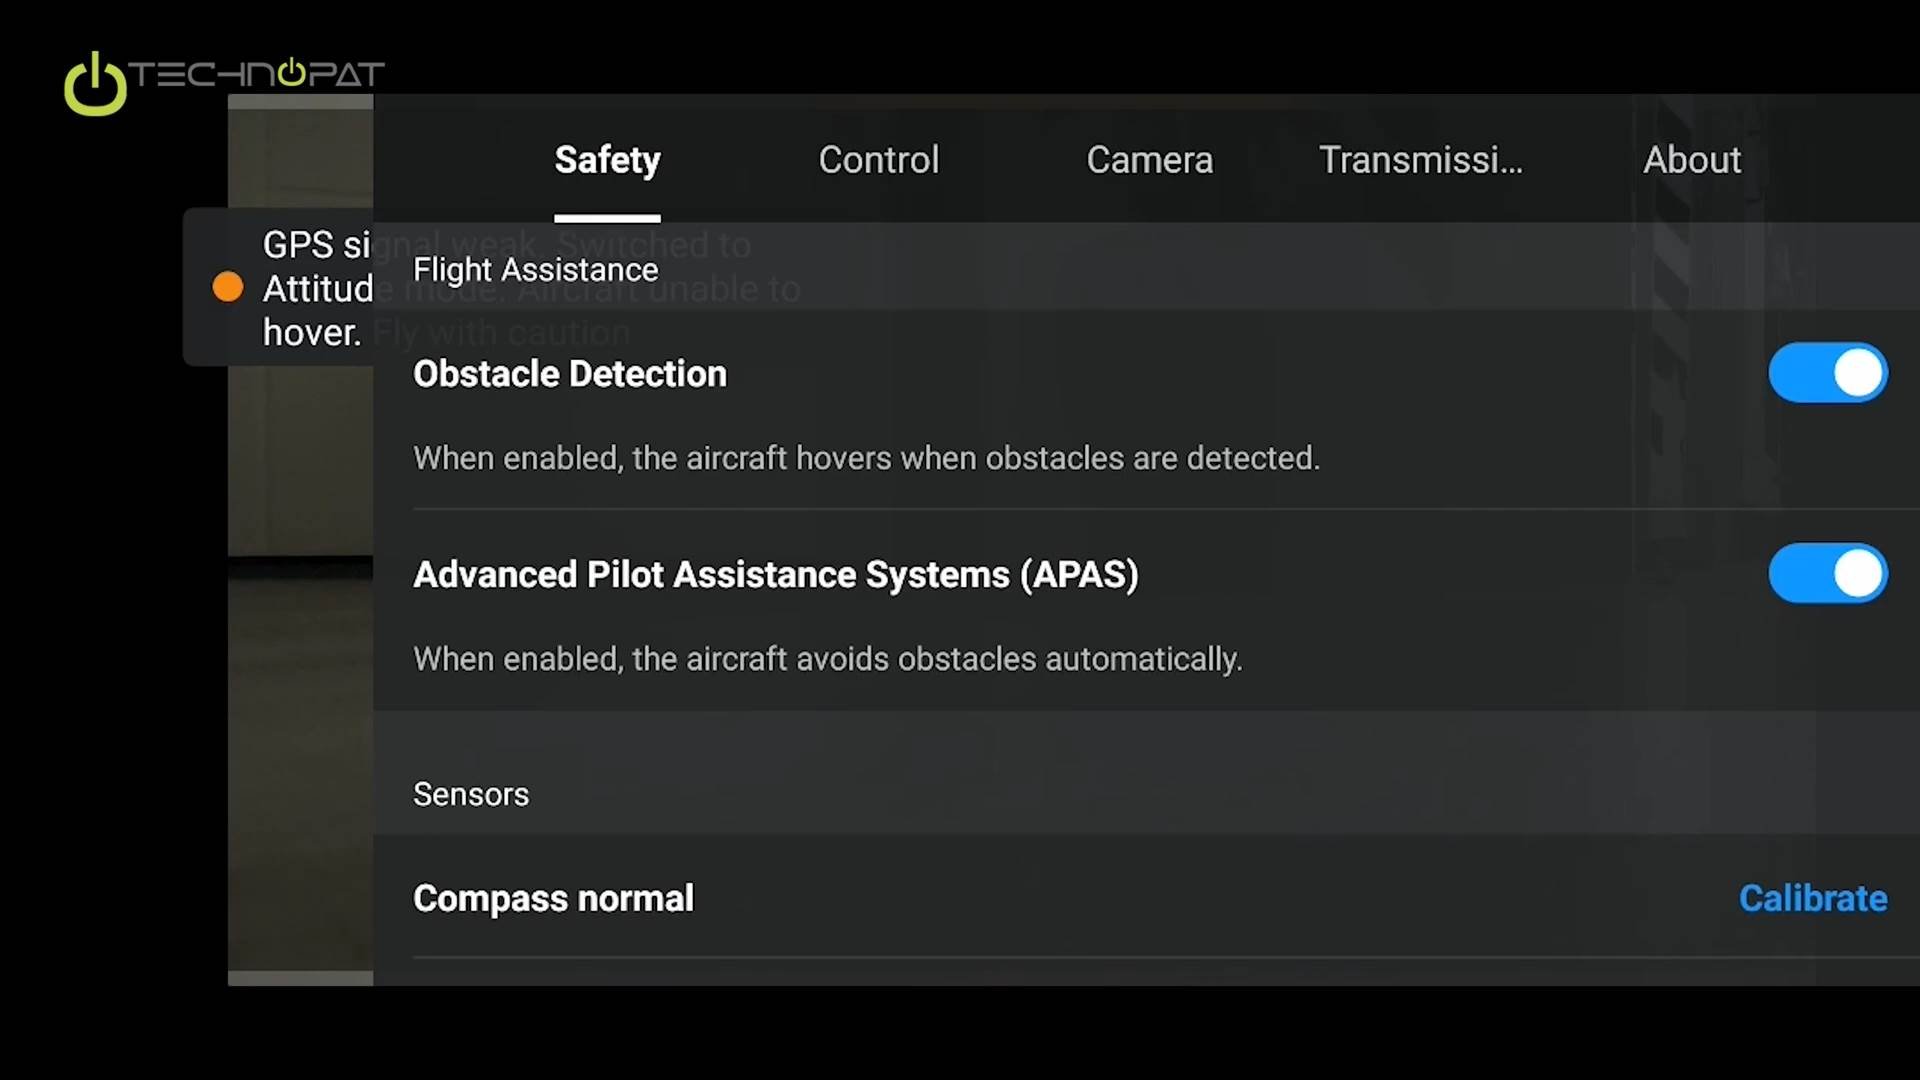Click the Technopat watermark text
The image size is (1920, 1080).
(258, 74)
